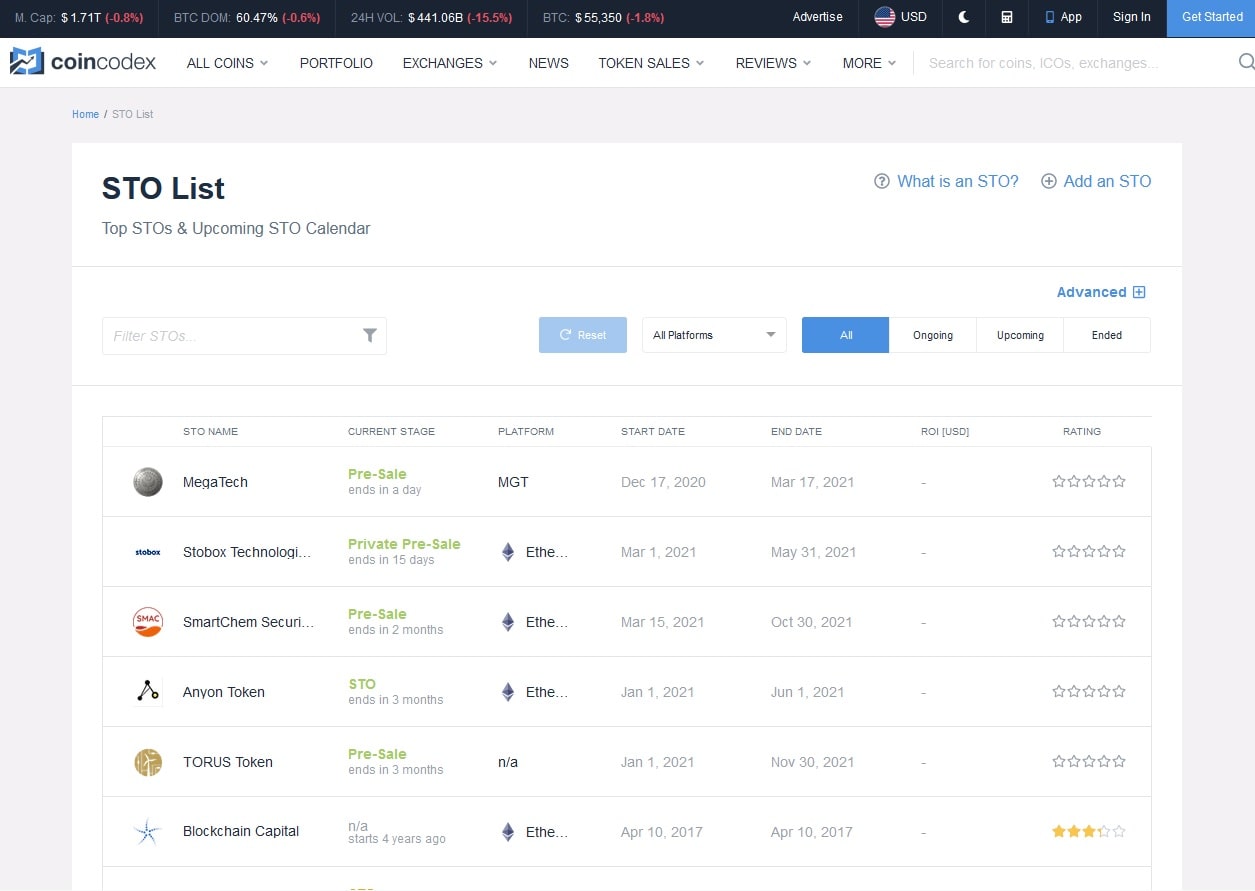
Task: Open the CoinCodex logo homepage
Action: [83, 62]
